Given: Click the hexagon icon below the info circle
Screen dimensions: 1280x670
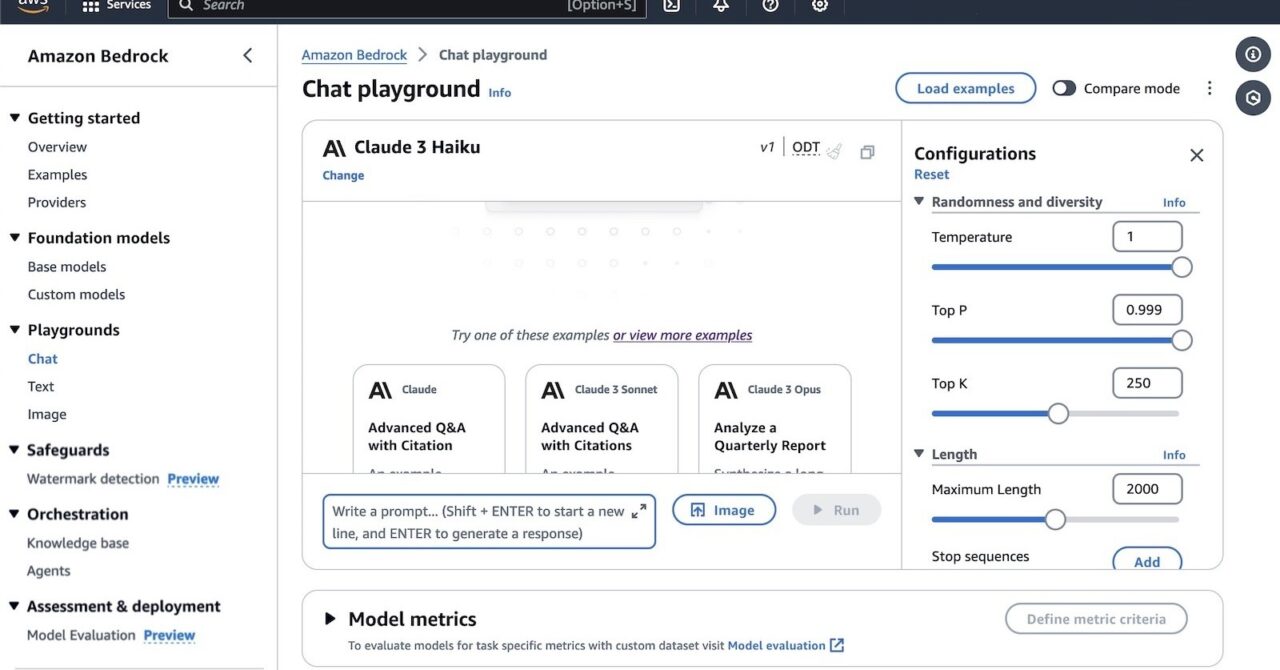Looking at the screenshot, I should (x=1253, y=98).
